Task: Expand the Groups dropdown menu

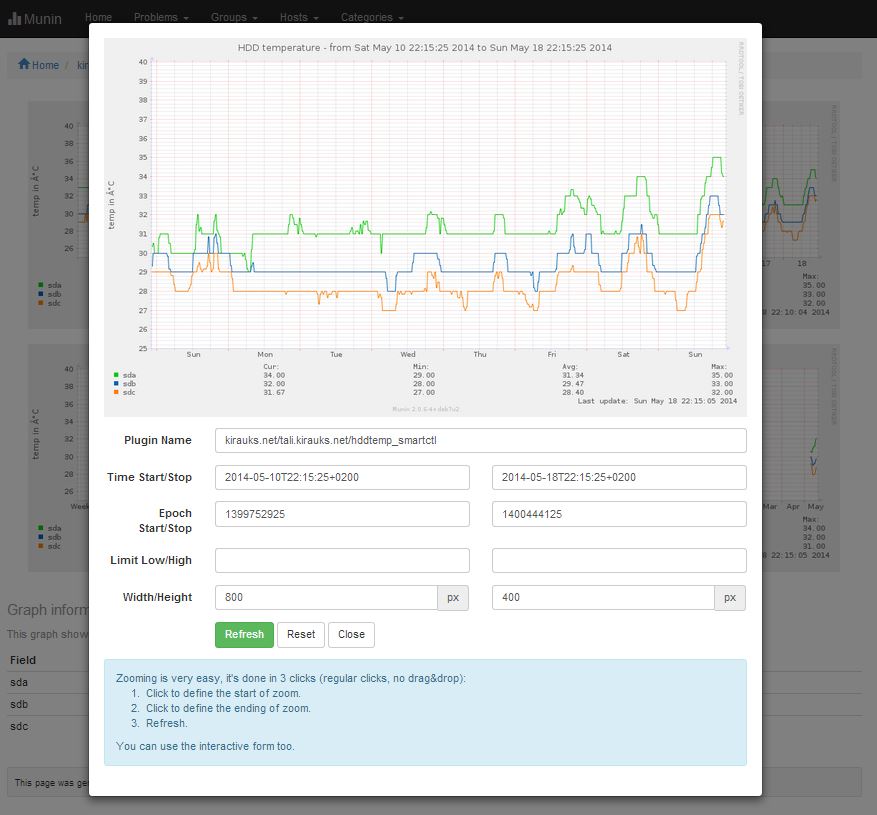Action: tap(234, 18)
